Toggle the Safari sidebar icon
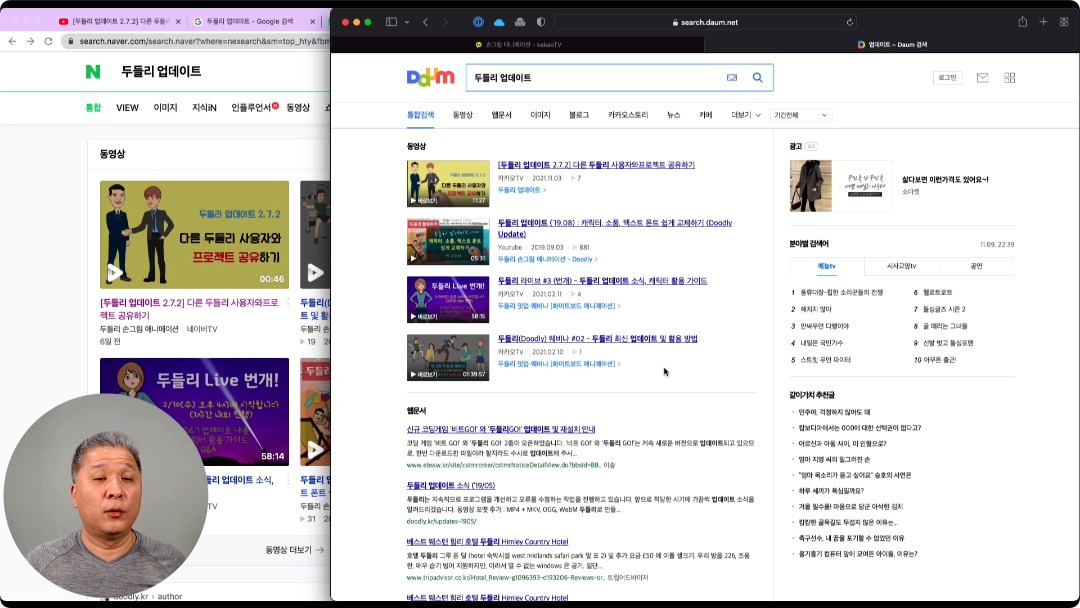Screen dimensions: 1080x608 [391, 22]
